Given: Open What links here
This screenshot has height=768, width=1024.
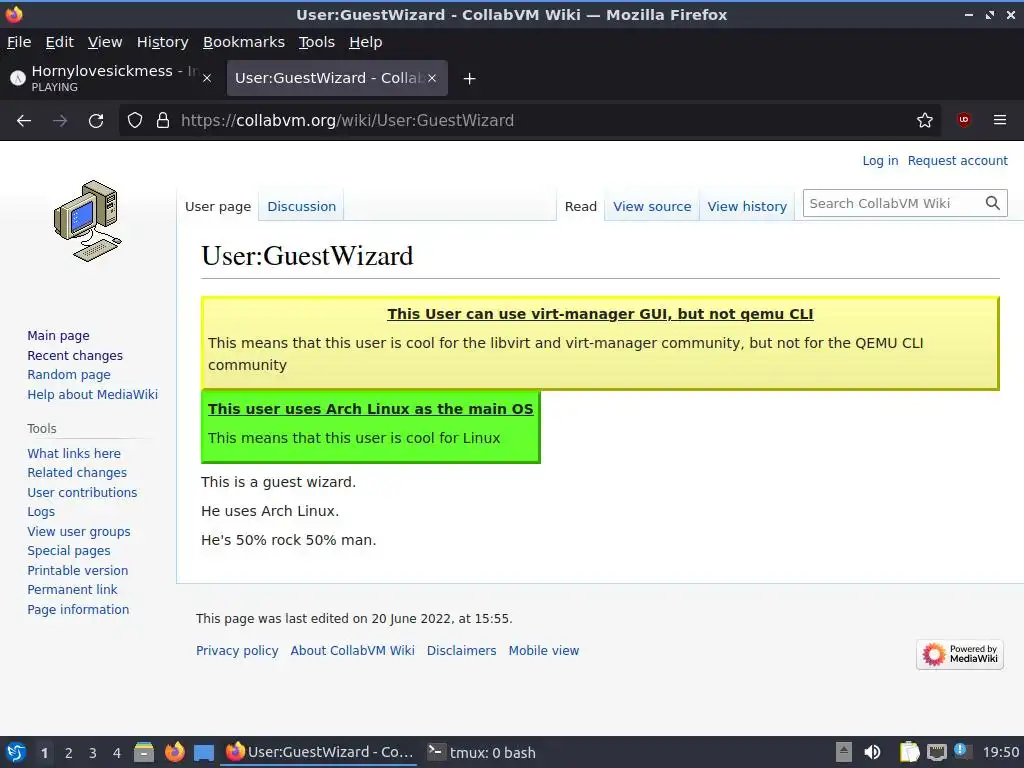Looking at the screenshot, I should coord(74,453).
